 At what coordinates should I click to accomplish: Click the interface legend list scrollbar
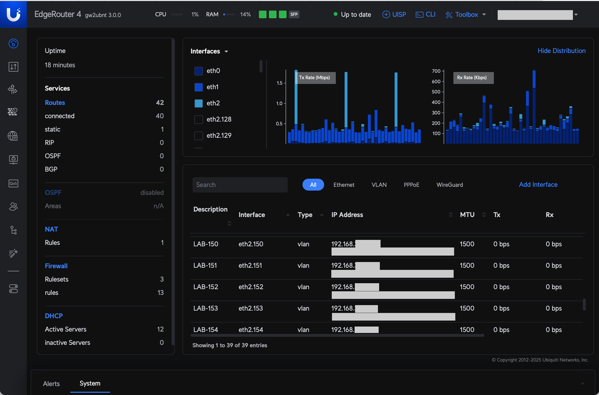(261, 66)
